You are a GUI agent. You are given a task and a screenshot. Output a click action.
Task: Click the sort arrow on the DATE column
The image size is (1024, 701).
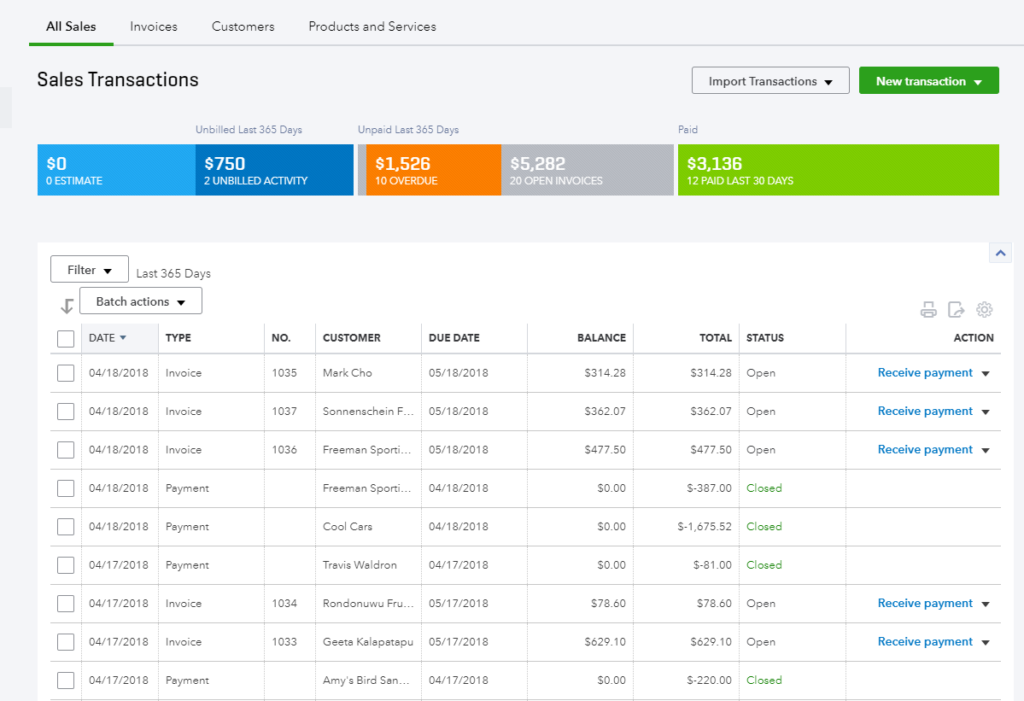tap(123, 338)
